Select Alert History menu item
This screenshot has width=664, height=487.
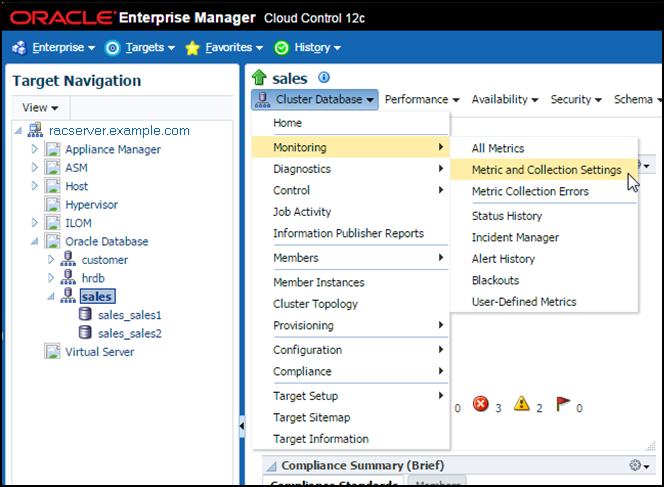click(x=544, y=259)
